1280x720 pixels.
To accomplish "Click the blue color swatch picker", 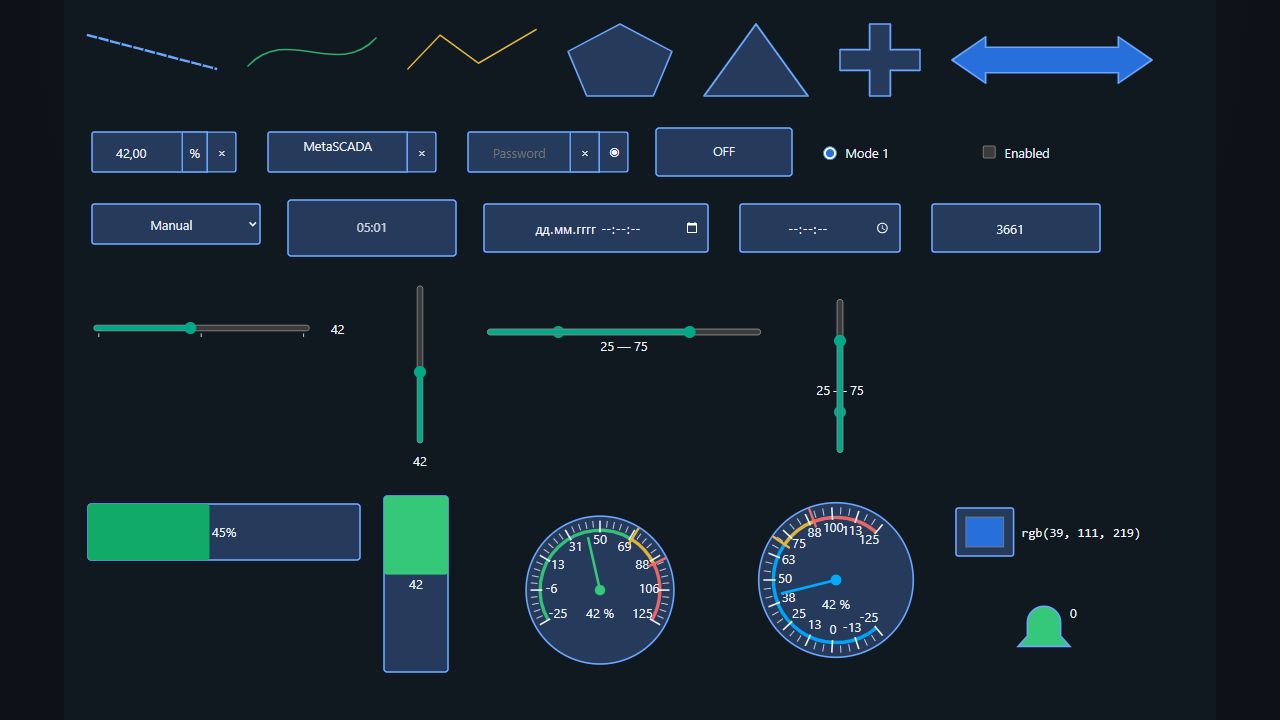I will pos(984,532).
